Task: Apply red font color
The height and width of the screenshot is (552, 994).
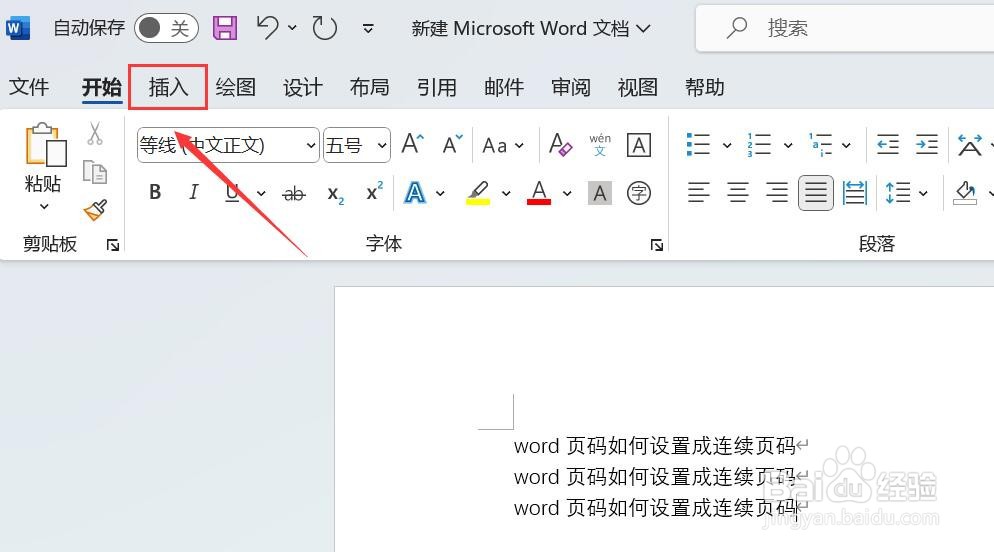Action: [539, 193]
